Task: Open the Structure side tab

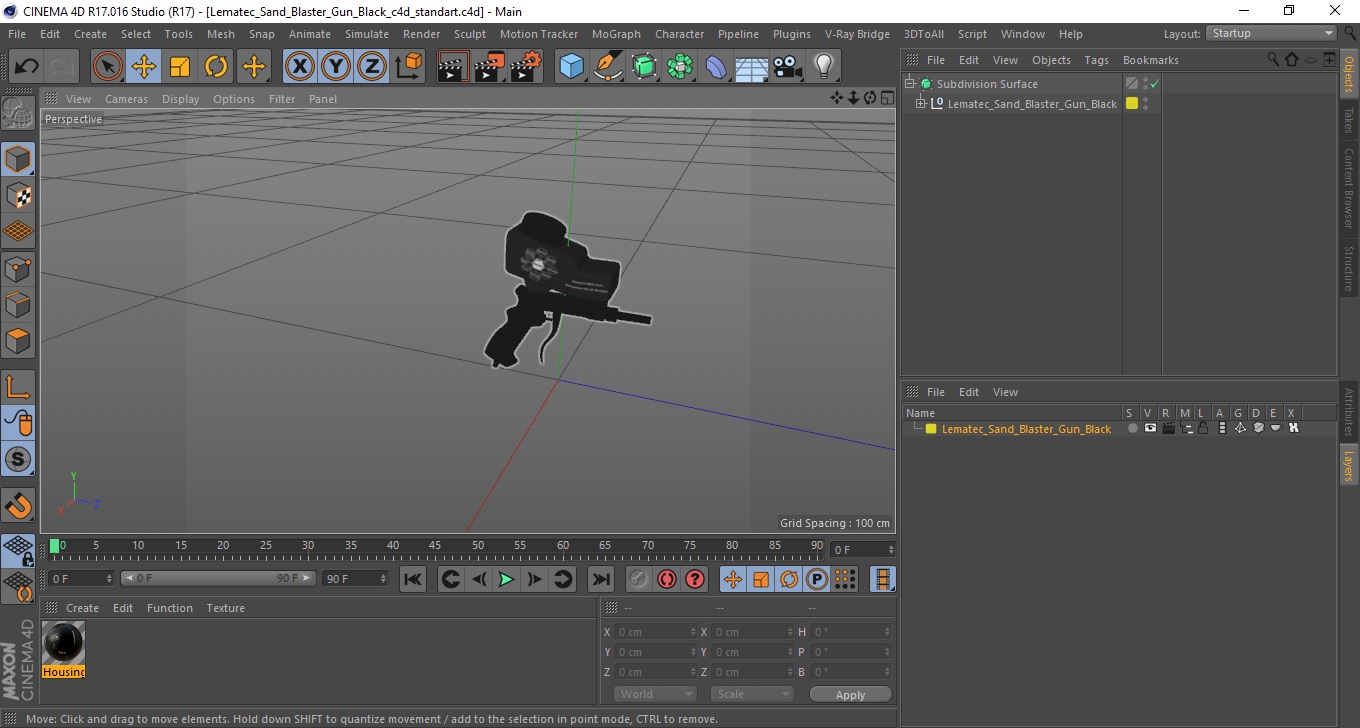Action: [x=1349, y=267]
